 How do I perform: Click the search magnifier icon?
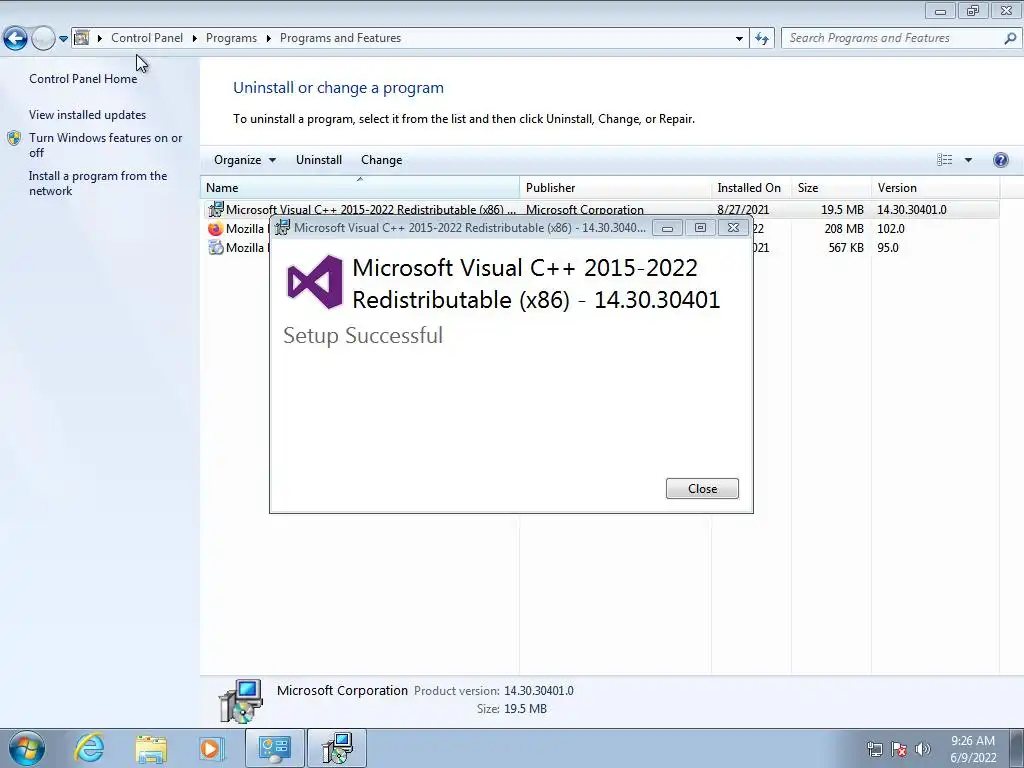point(1010,38)
